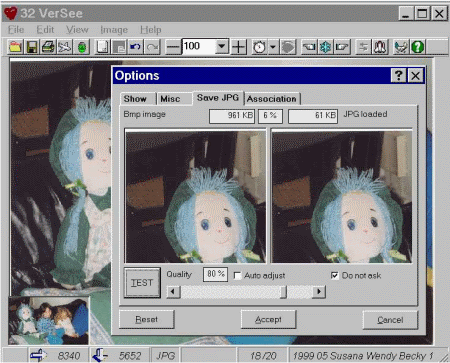450x363 pixels.
Task: Open the View menu
Action: (77, 30)
